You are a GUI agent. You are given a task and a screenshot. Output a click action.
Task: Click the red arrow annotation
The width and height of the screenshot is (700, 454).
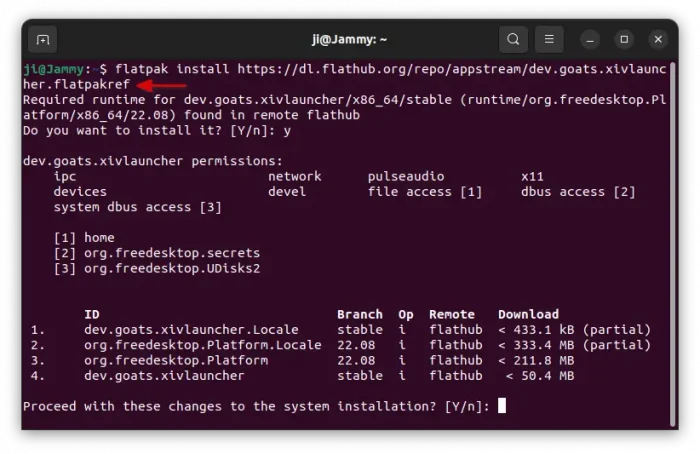coord(163,85)
